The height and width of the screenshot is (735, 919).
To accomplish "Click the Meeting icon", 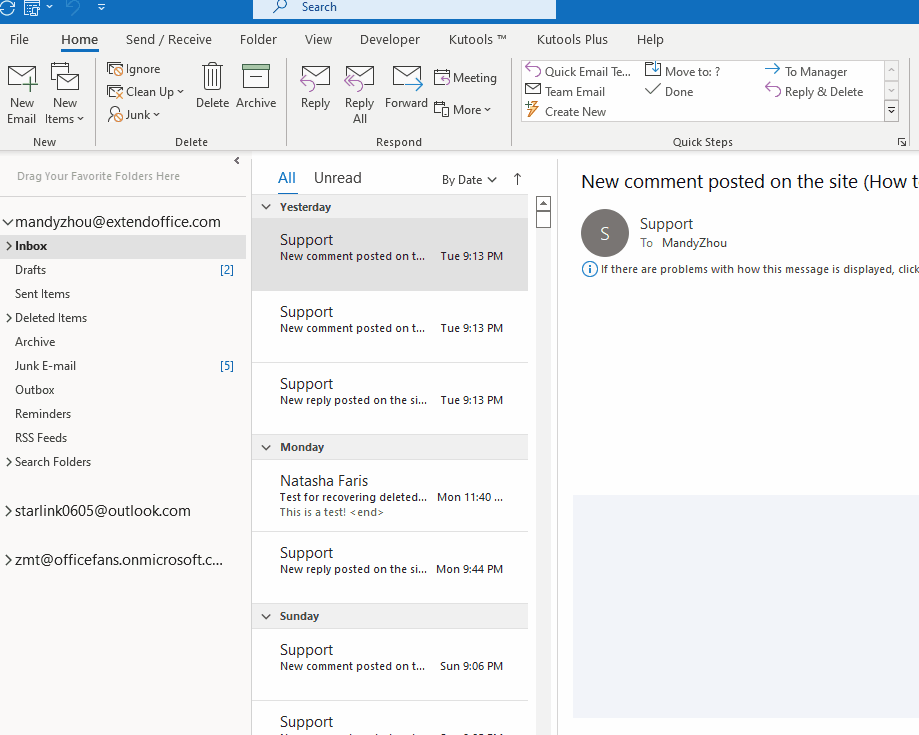I will 466,76.
